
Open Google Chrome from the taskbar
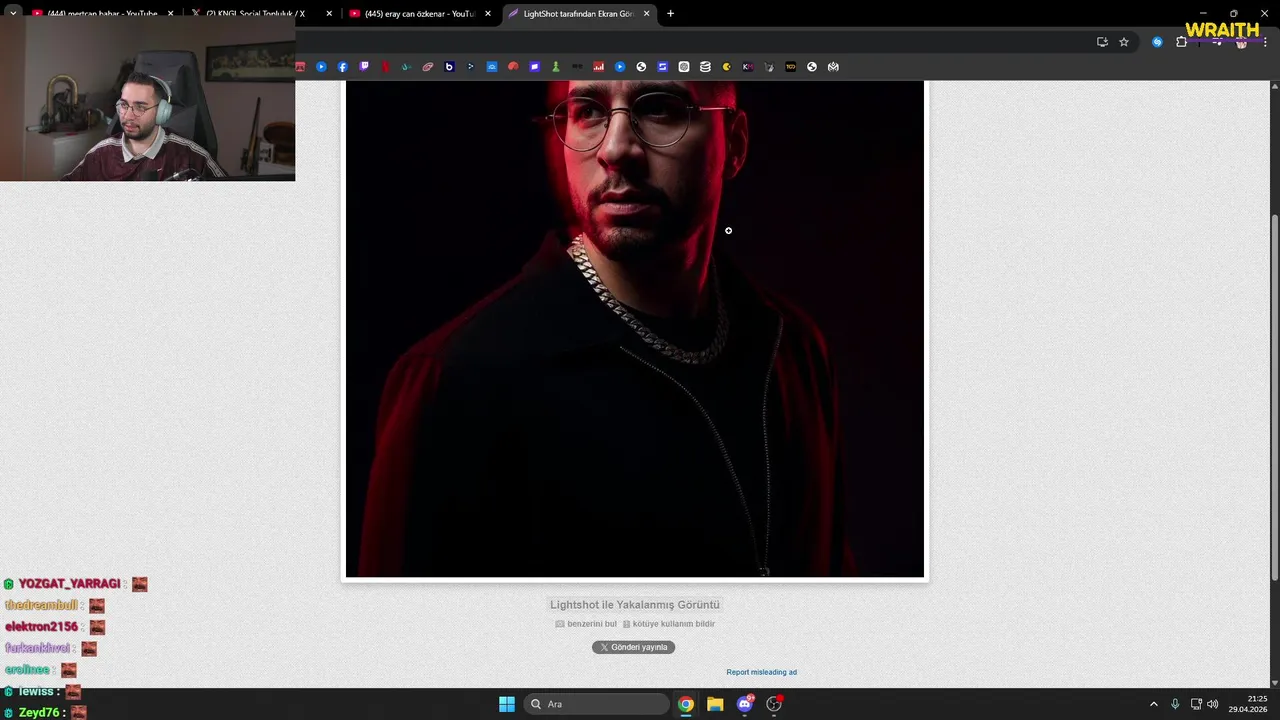coord(686,704)
